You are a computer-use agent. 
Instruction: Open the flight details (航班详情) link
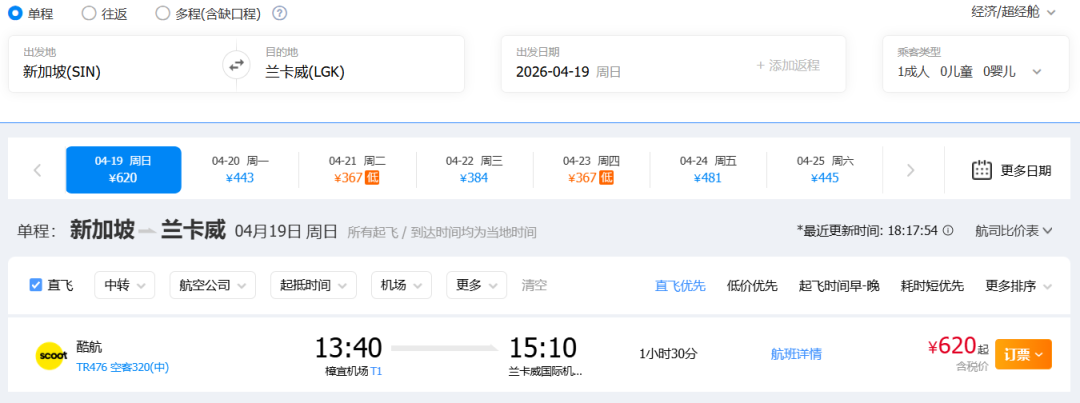click(796, 354)
